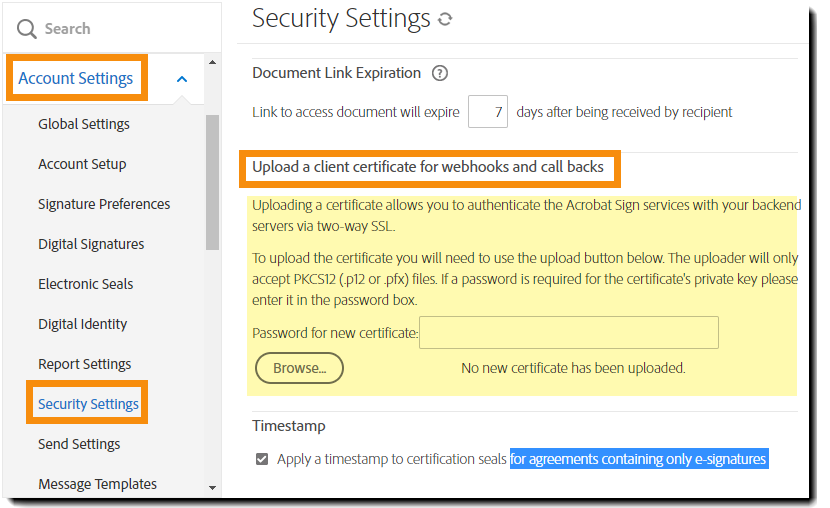
Task: Click the search magnifier icon
Action: point(27,29)
